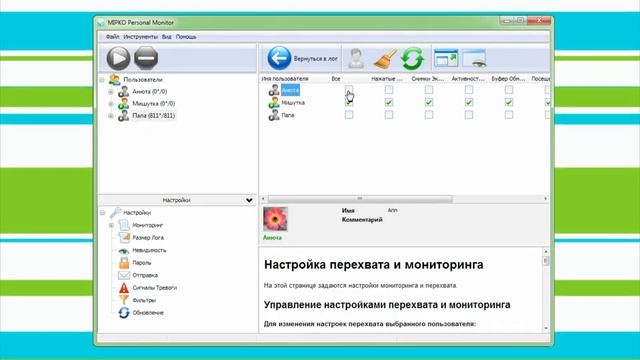Select the Мишутка row in the user table
Screen dimensions: 640x360
(293, 103)
